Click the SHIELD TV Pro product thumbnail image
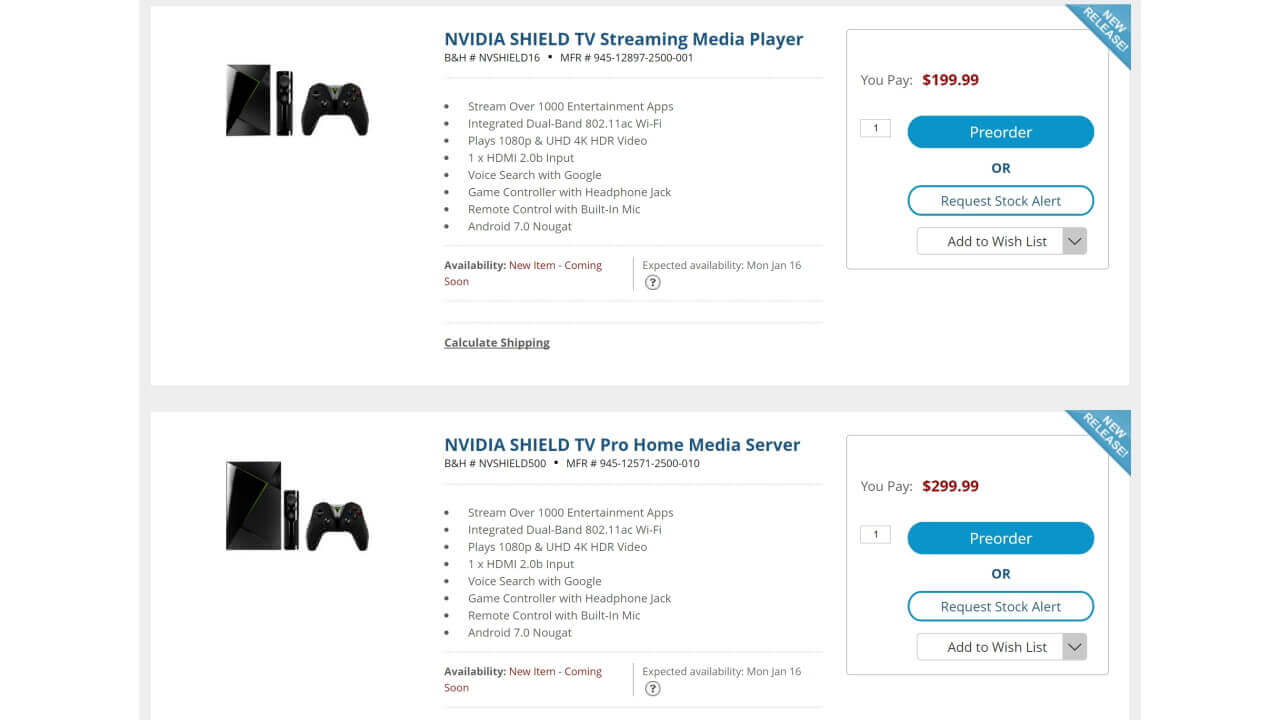 click(296, 506)
